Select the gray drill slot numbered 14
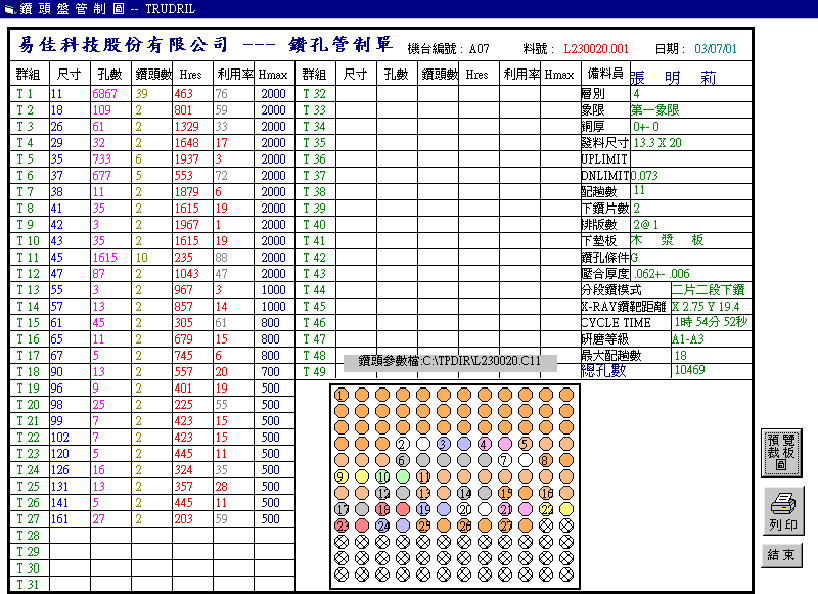The width and height of the screenshot is (818, 594). [464, 493]
